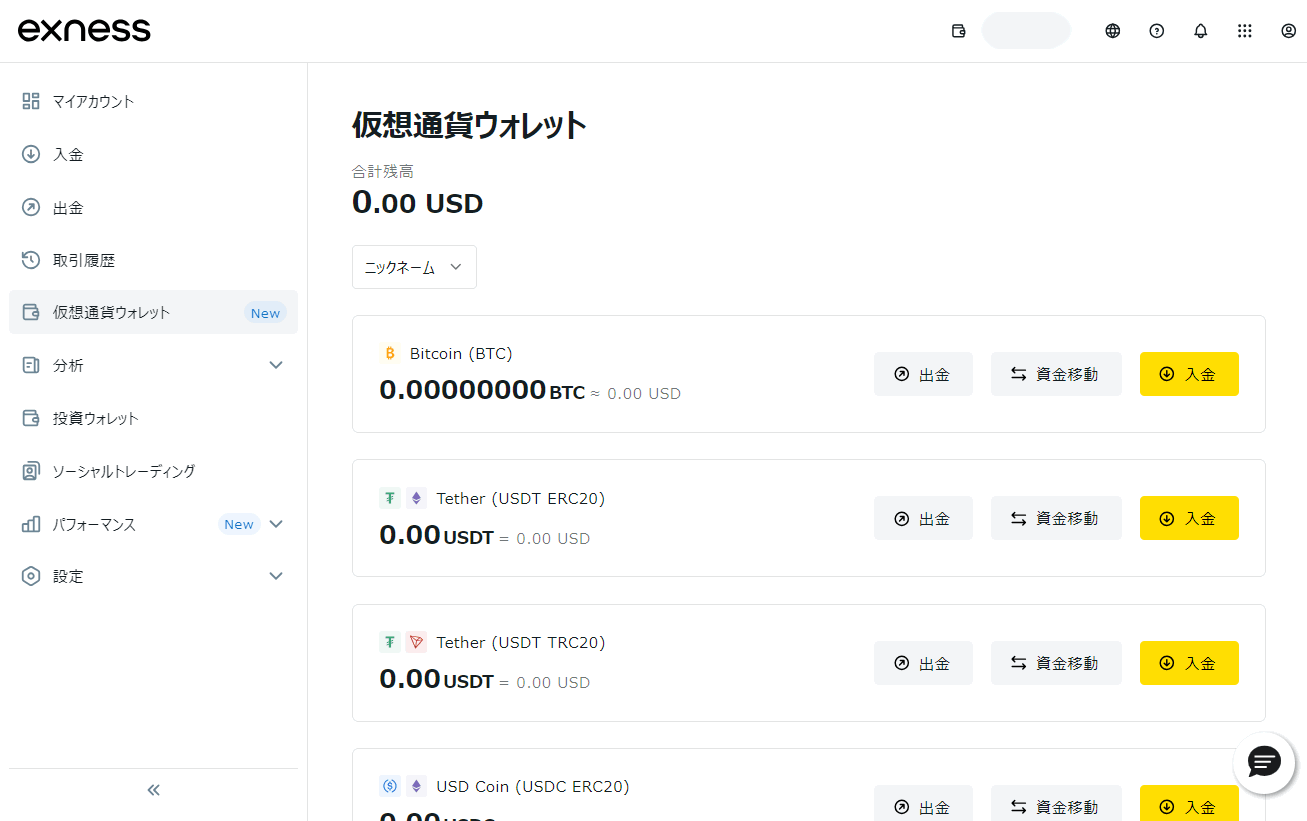Transfer funds from Tether USDT ERC20
This screenshot has height=821, width=1307.
1056,518
